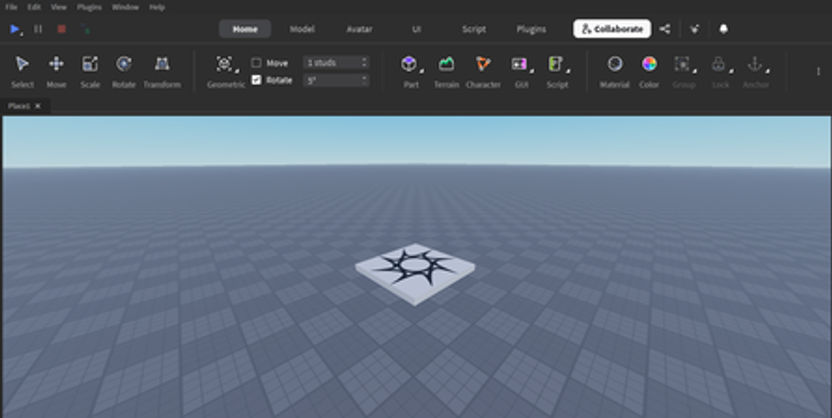Viewport: 832px width, 418px height.
Task: Click the Move tool icon
Action: pos(56,64)
